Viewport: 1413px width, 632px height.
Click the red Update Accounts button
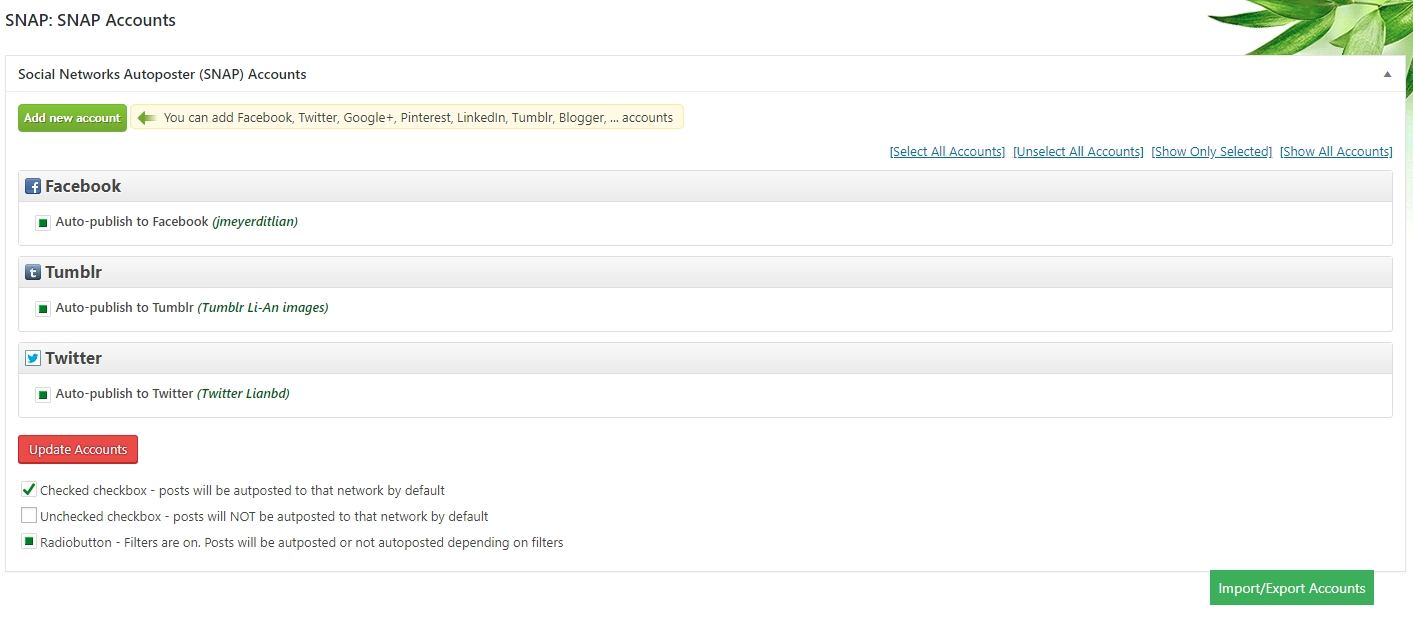(78, 450)
